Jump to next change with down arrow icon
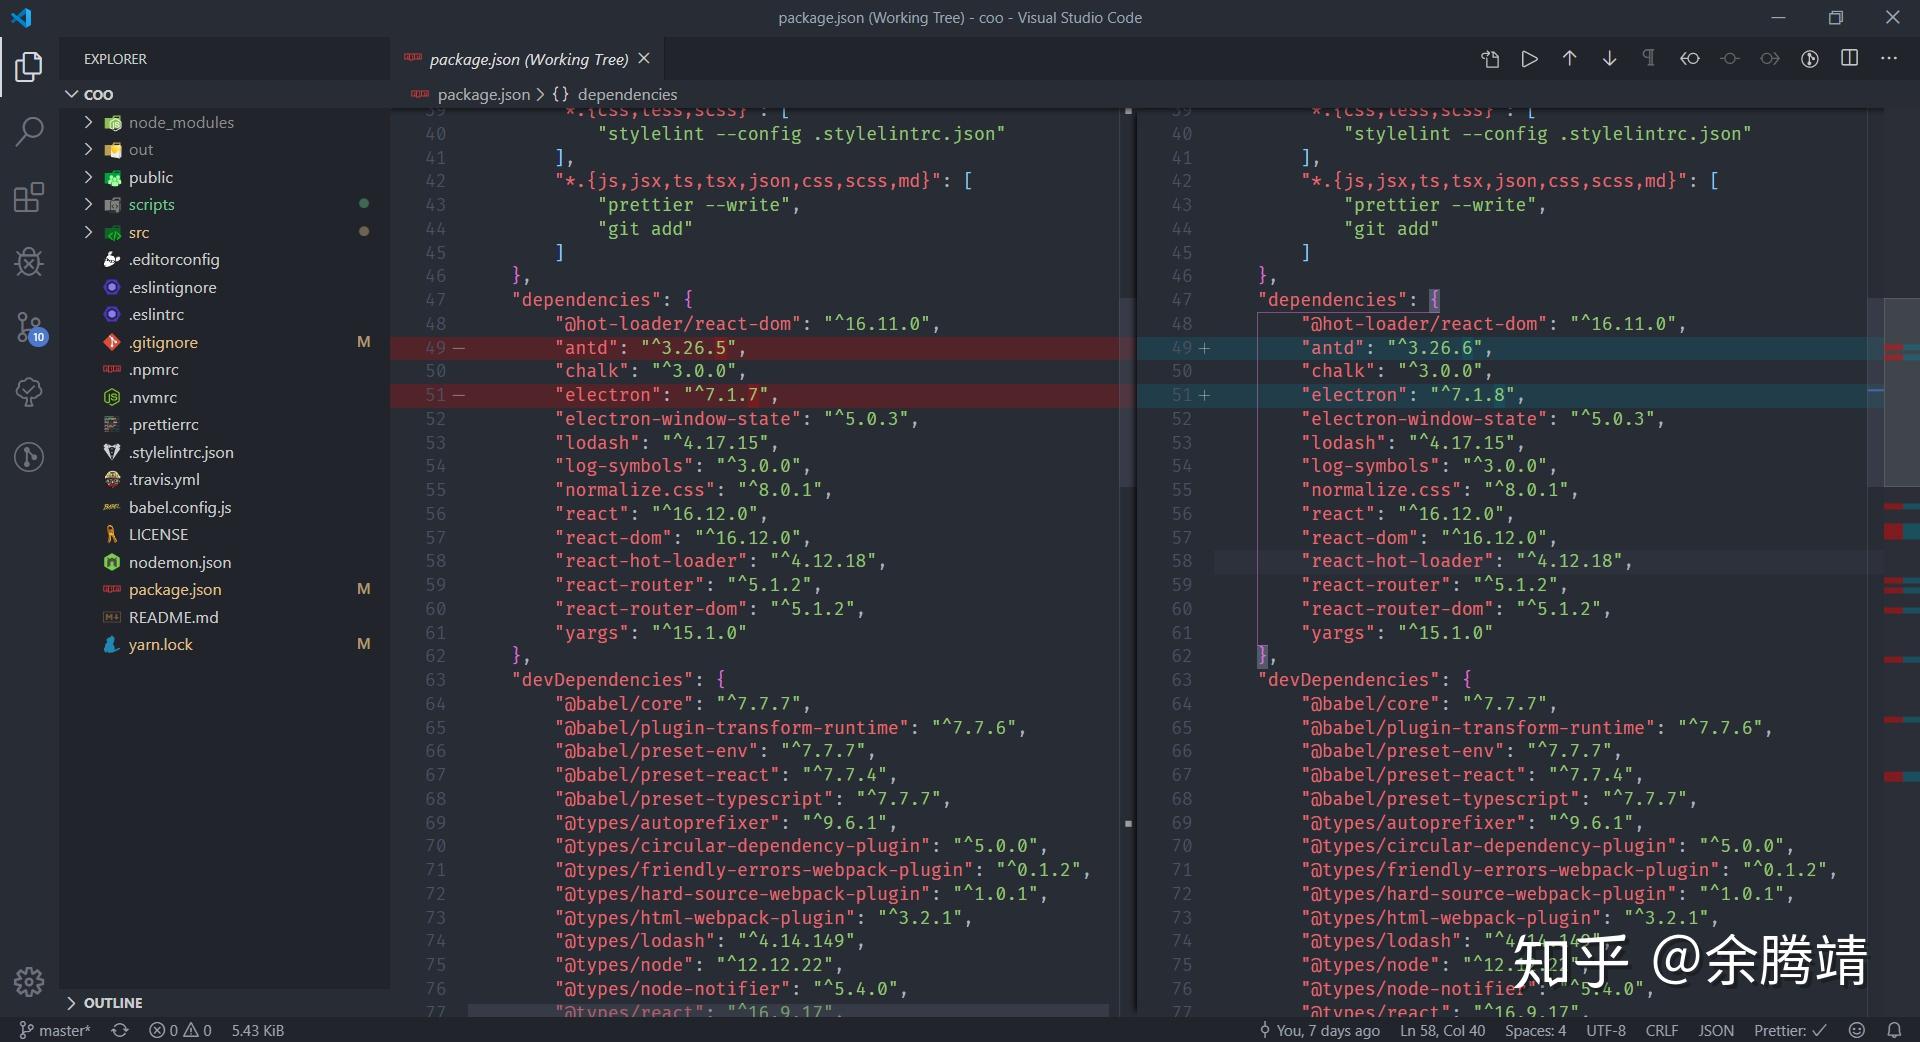 1609,58
